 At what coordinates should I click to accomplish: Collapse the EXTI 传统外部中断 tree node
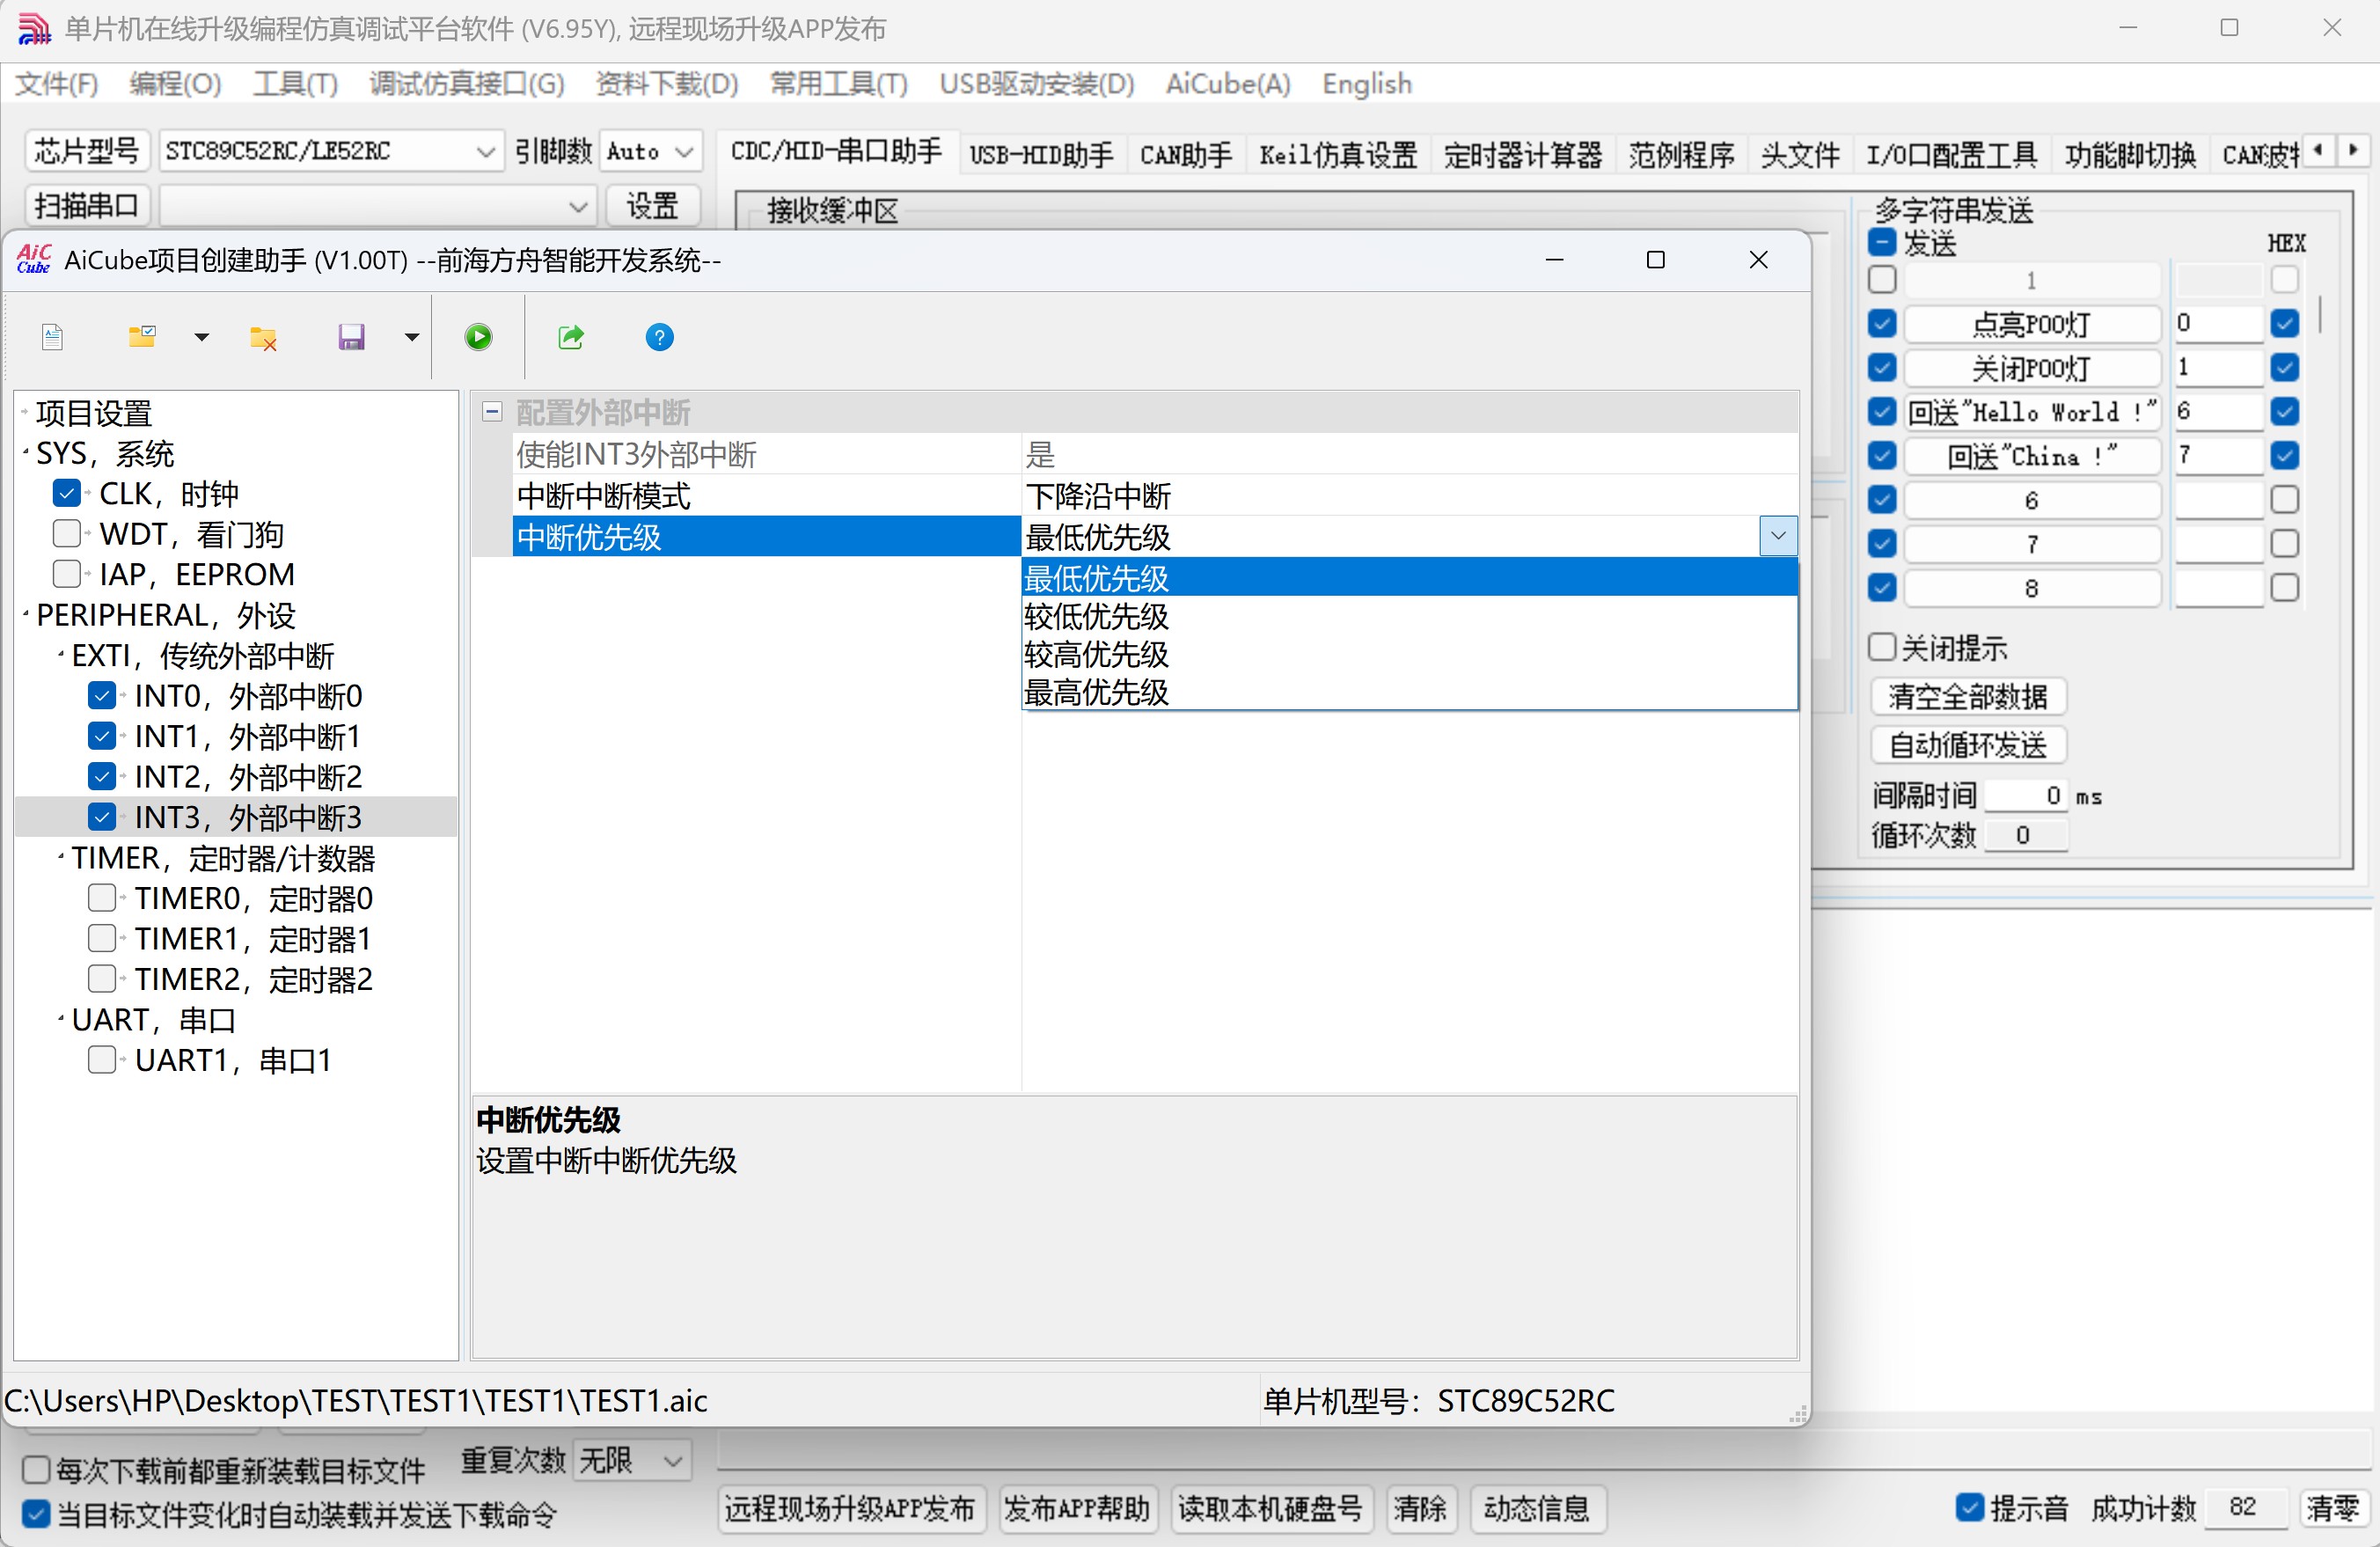pyautogui.click(x=61, y=656)
